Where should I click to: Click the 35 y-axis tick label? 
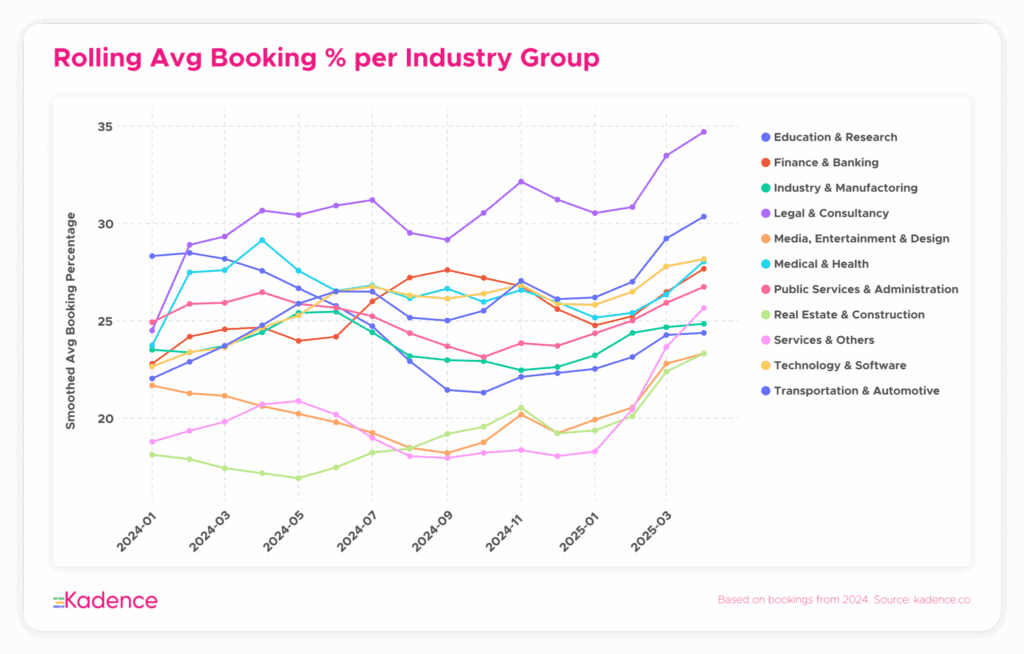click(105, 127)
